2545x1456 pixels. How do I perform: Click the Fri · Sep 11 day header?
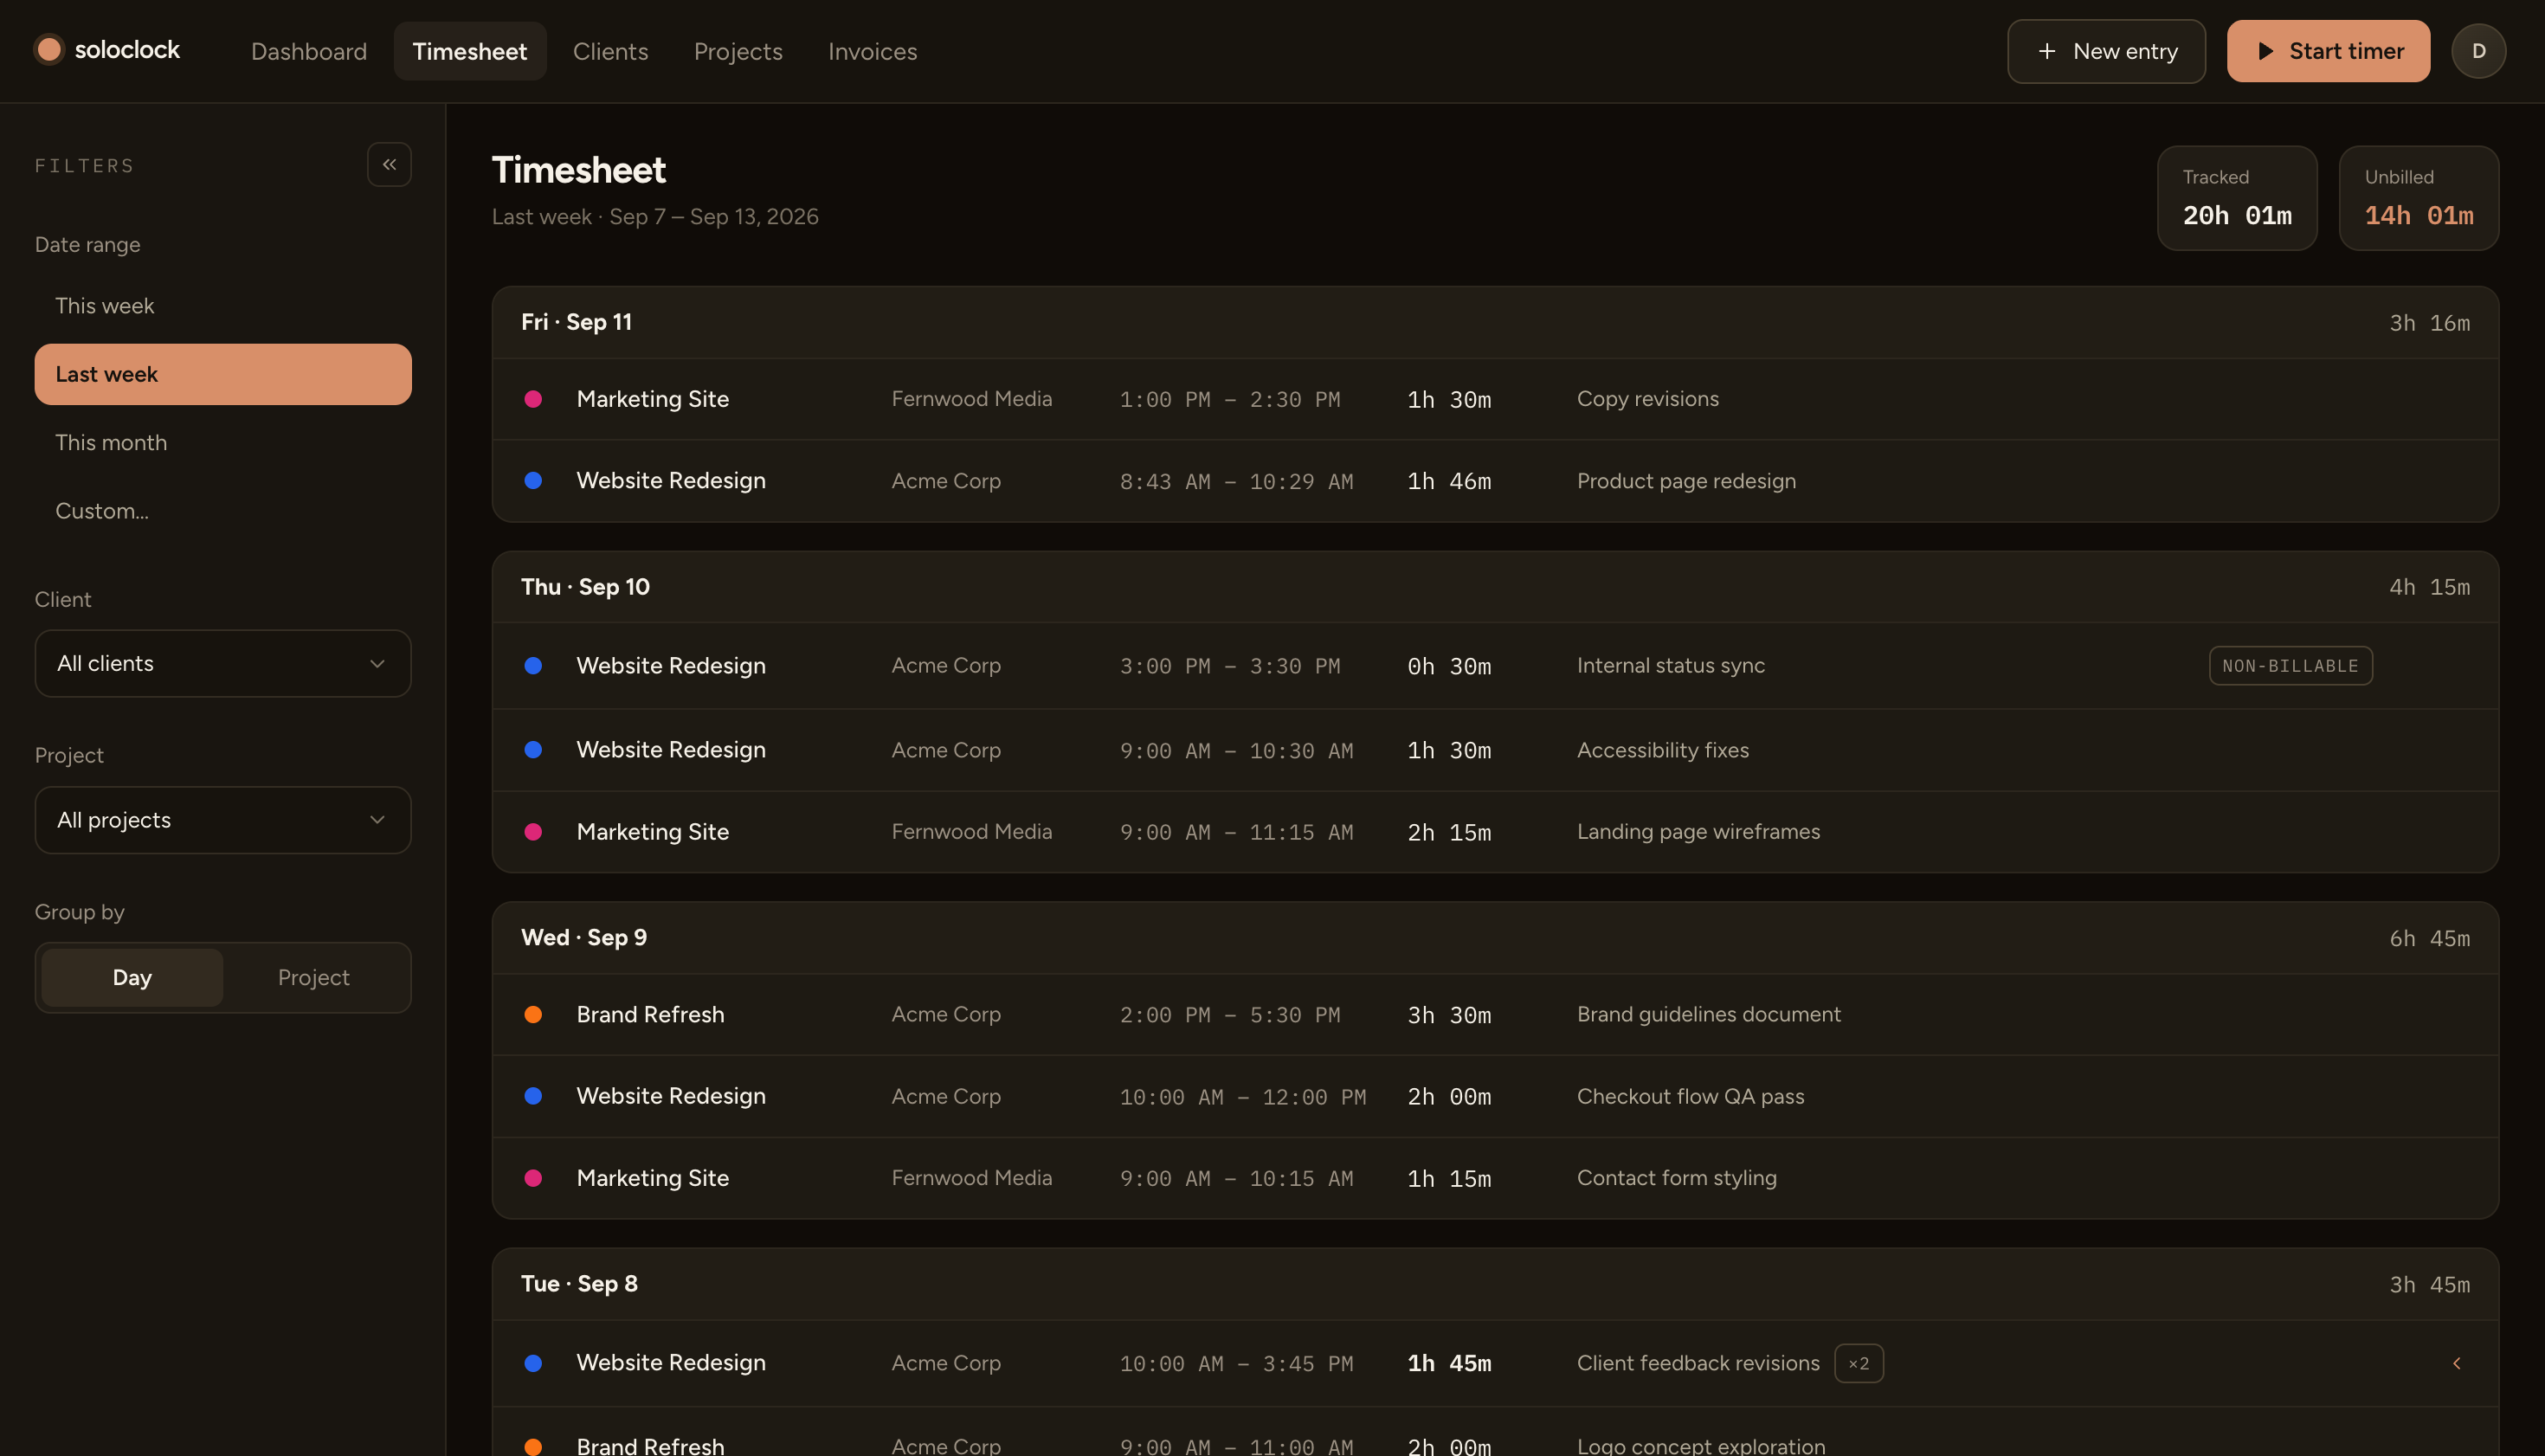[x=1495, y=323]
